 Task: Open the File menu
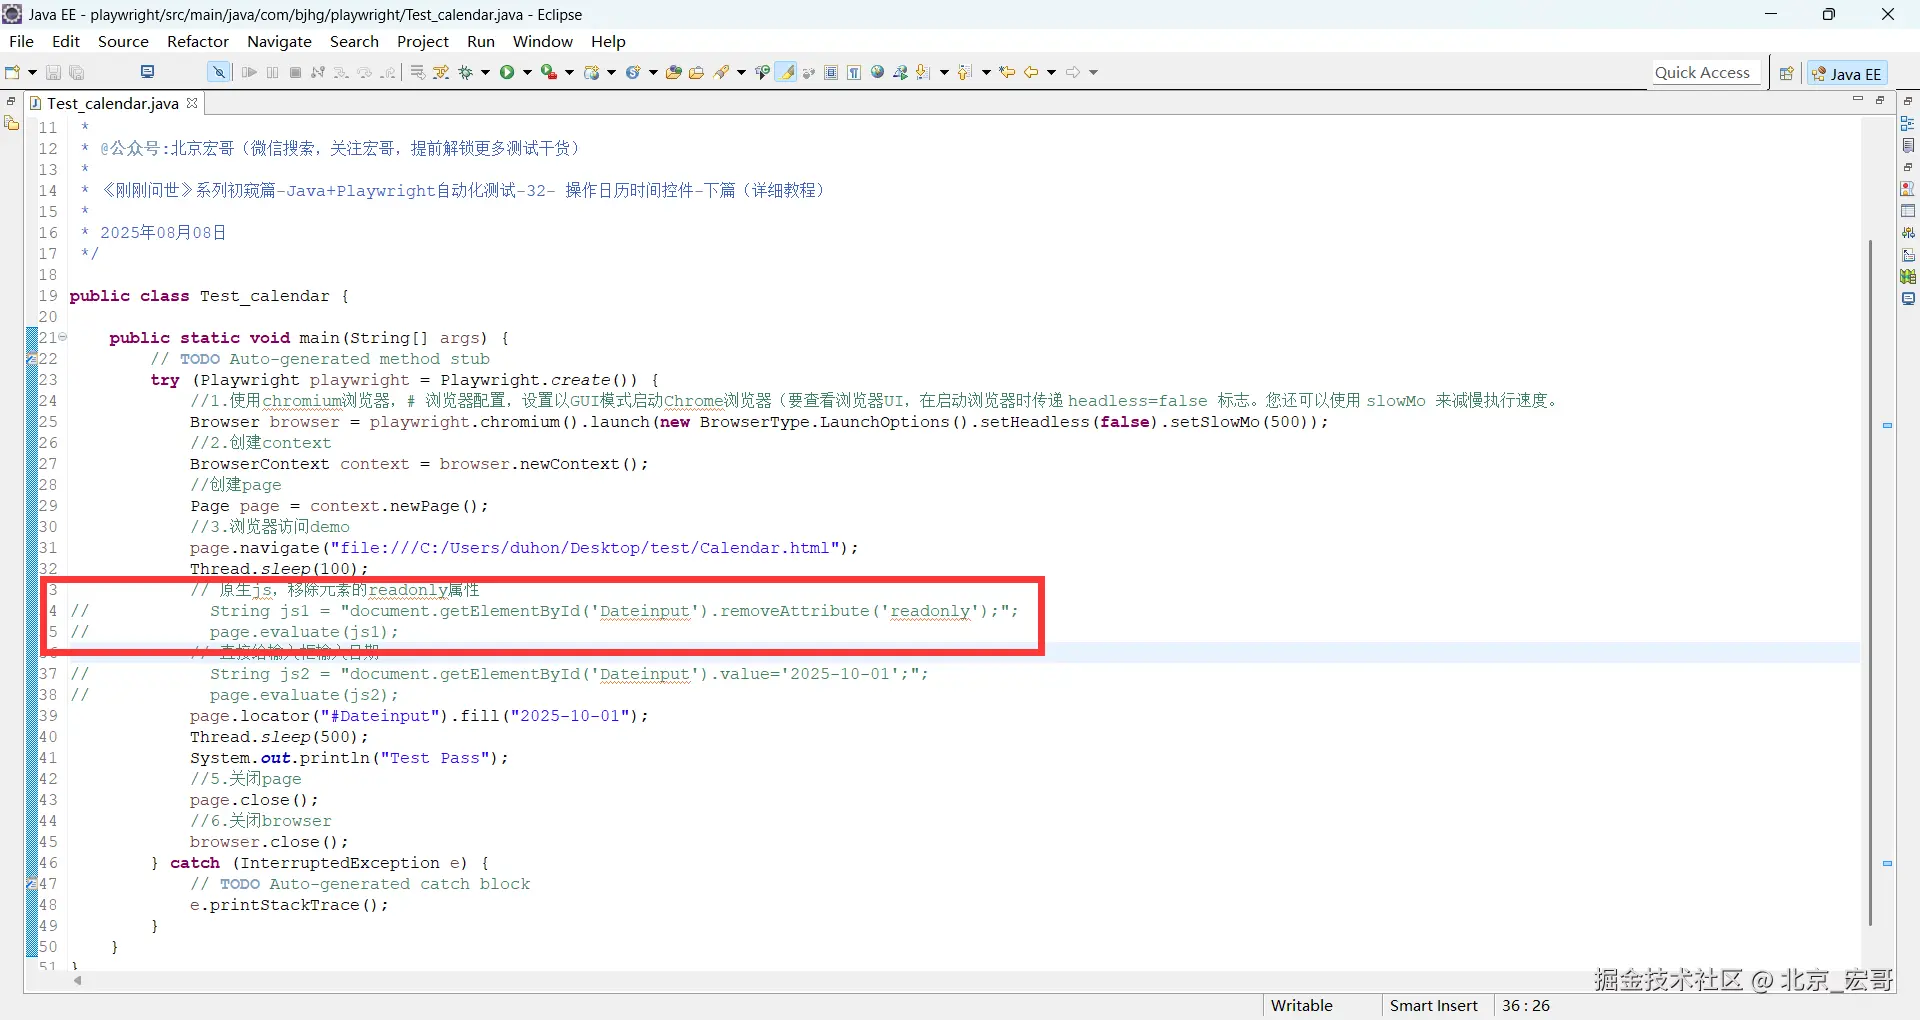click(x=21, y=41)
